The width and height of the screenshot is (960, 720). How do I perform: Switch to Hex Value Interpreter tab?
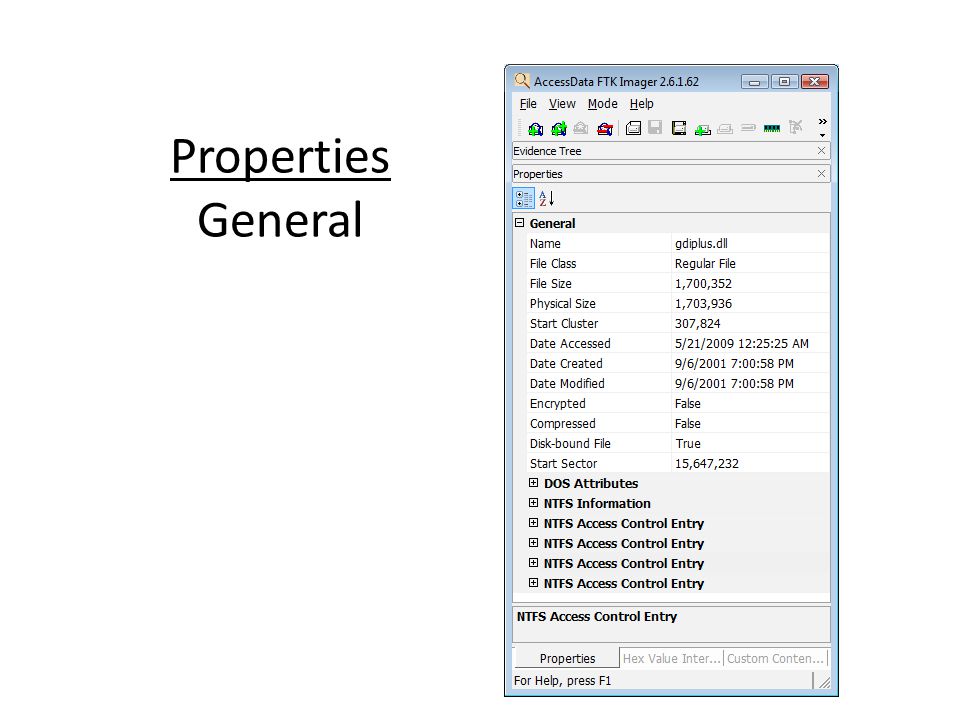coord(671,658)
